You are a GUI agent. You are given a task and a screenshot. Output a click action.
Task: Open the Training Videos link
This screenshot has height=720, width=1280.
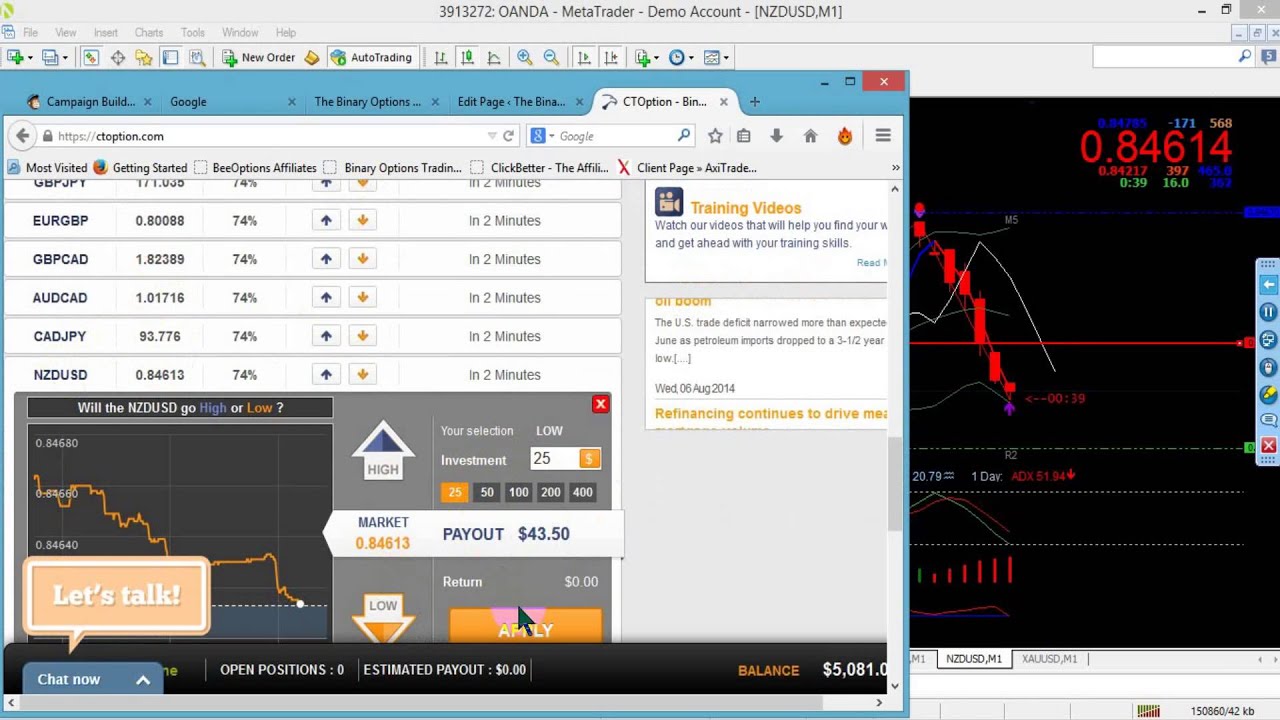(x=746, y=208)
